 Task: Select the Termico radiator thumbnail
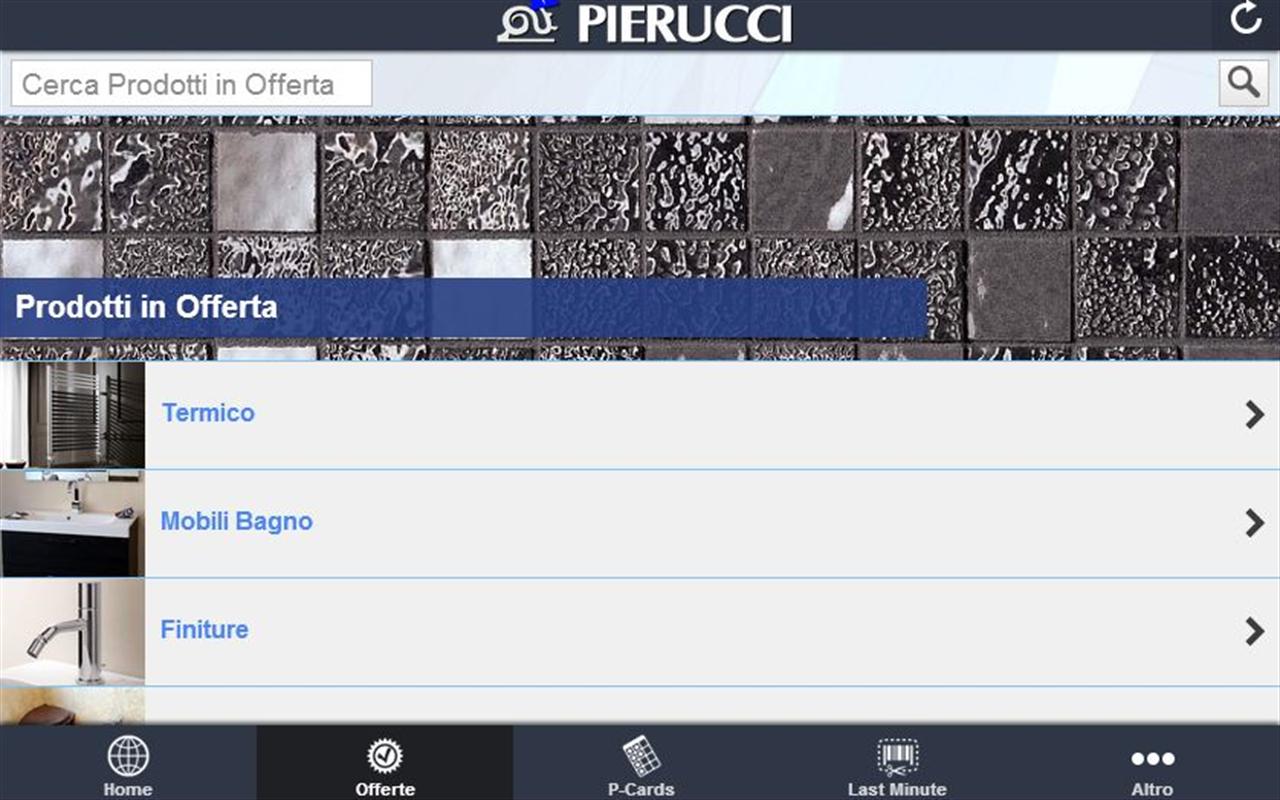72,414
